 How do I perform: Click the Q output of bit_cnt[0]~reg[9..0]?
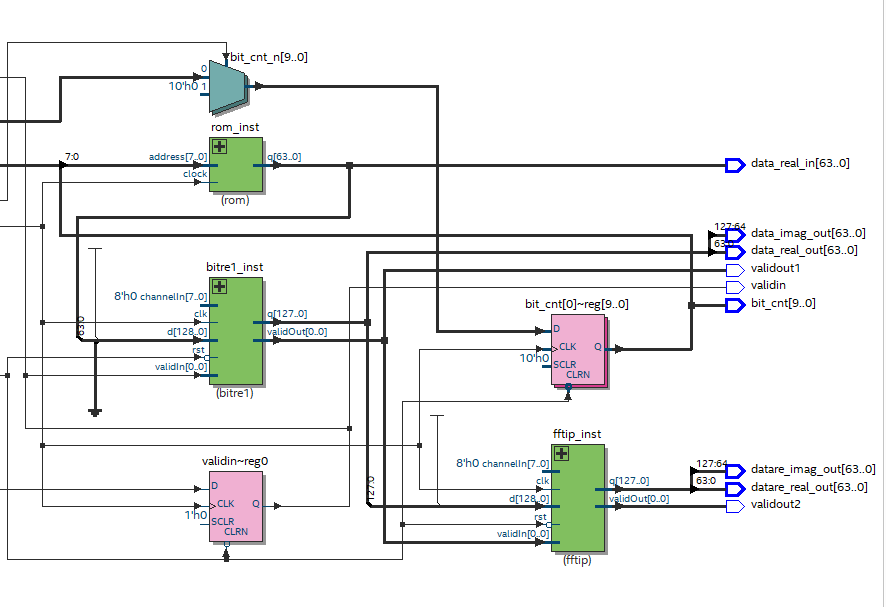click(x=598, y=346)
